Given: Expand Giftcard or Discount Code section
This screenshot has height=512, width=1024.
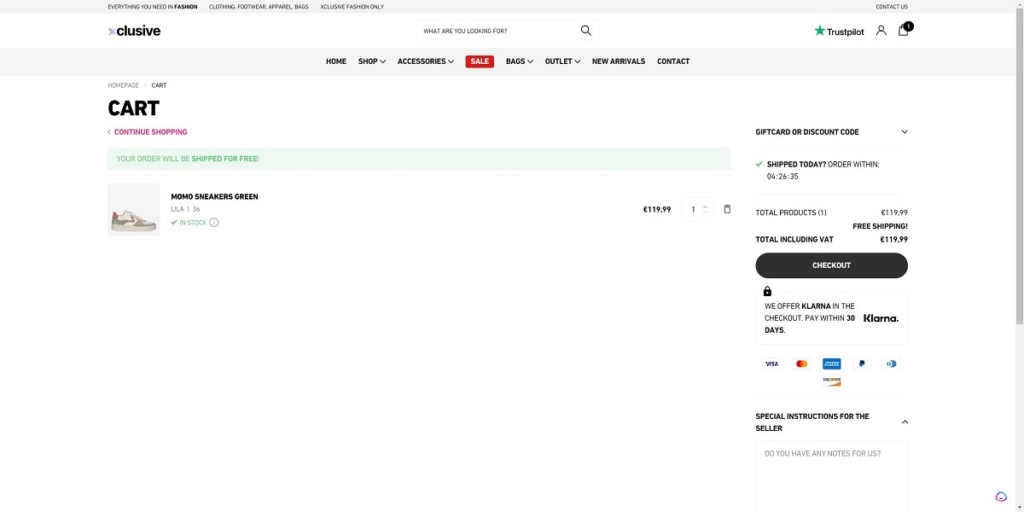Looking at the screenshot, I should coord(904,132).
